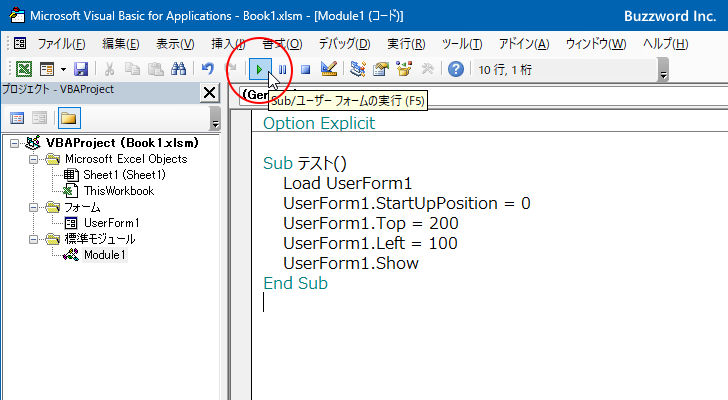
Task: Click the UserForm1.Show line
Action: pos(351,263)
